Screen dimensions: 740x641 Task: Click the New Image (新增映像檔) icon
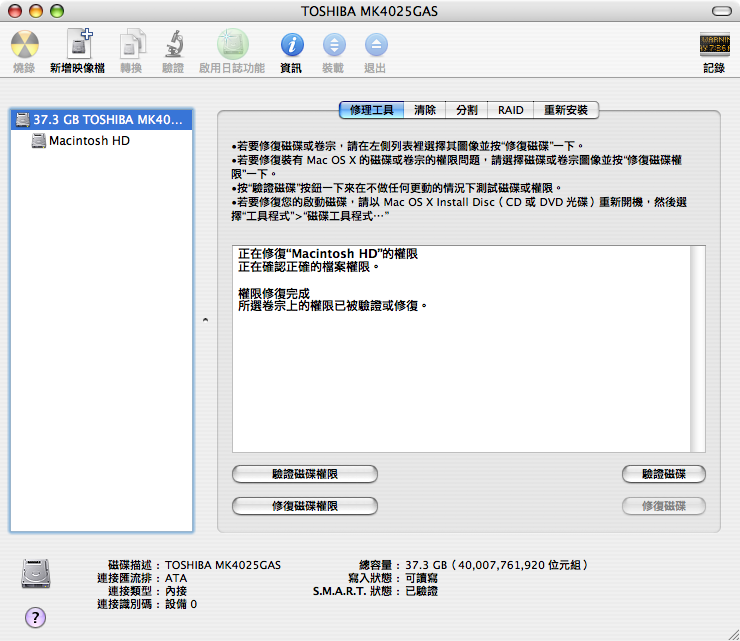[x=79, y=44]
